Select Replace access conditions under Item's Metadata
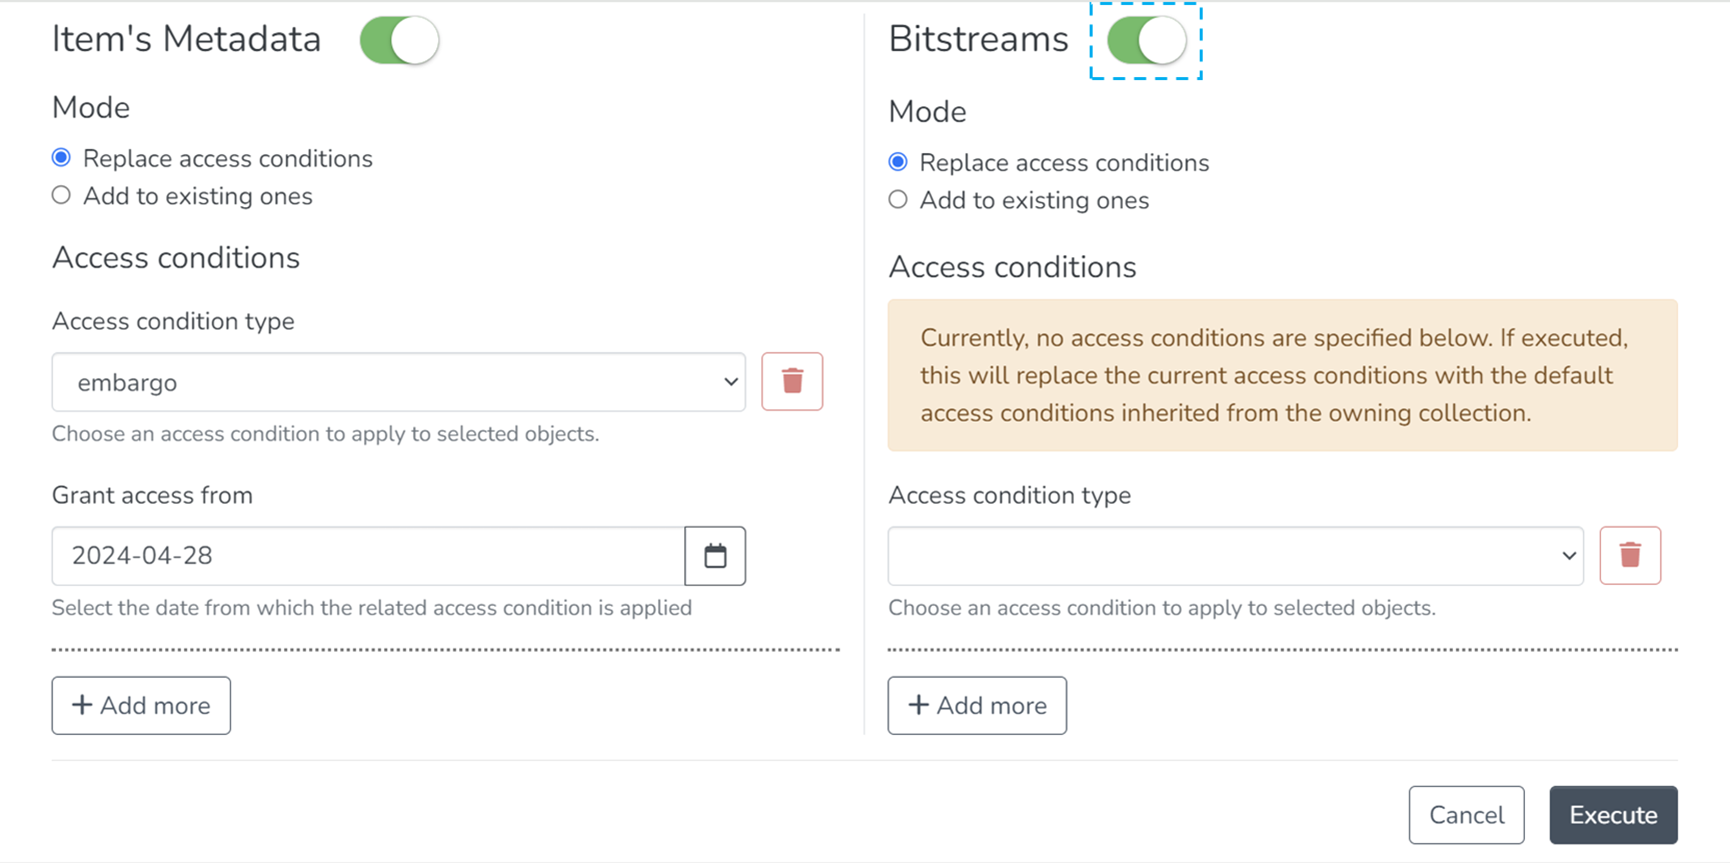 [x=62, y=158]
